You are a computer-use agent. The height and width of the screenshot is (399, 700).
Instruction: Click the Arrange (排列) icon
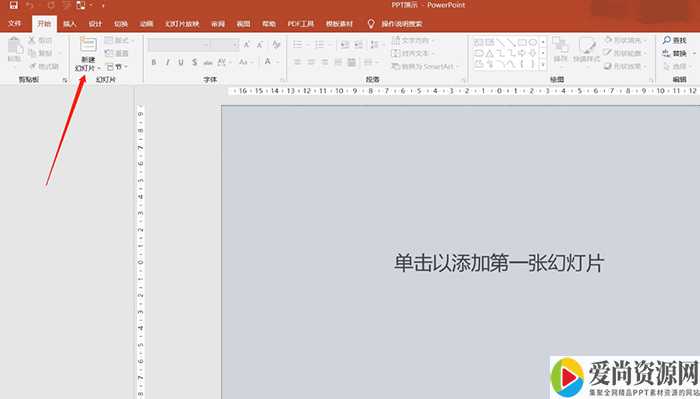pyautogui.click(x=560, y=45)
